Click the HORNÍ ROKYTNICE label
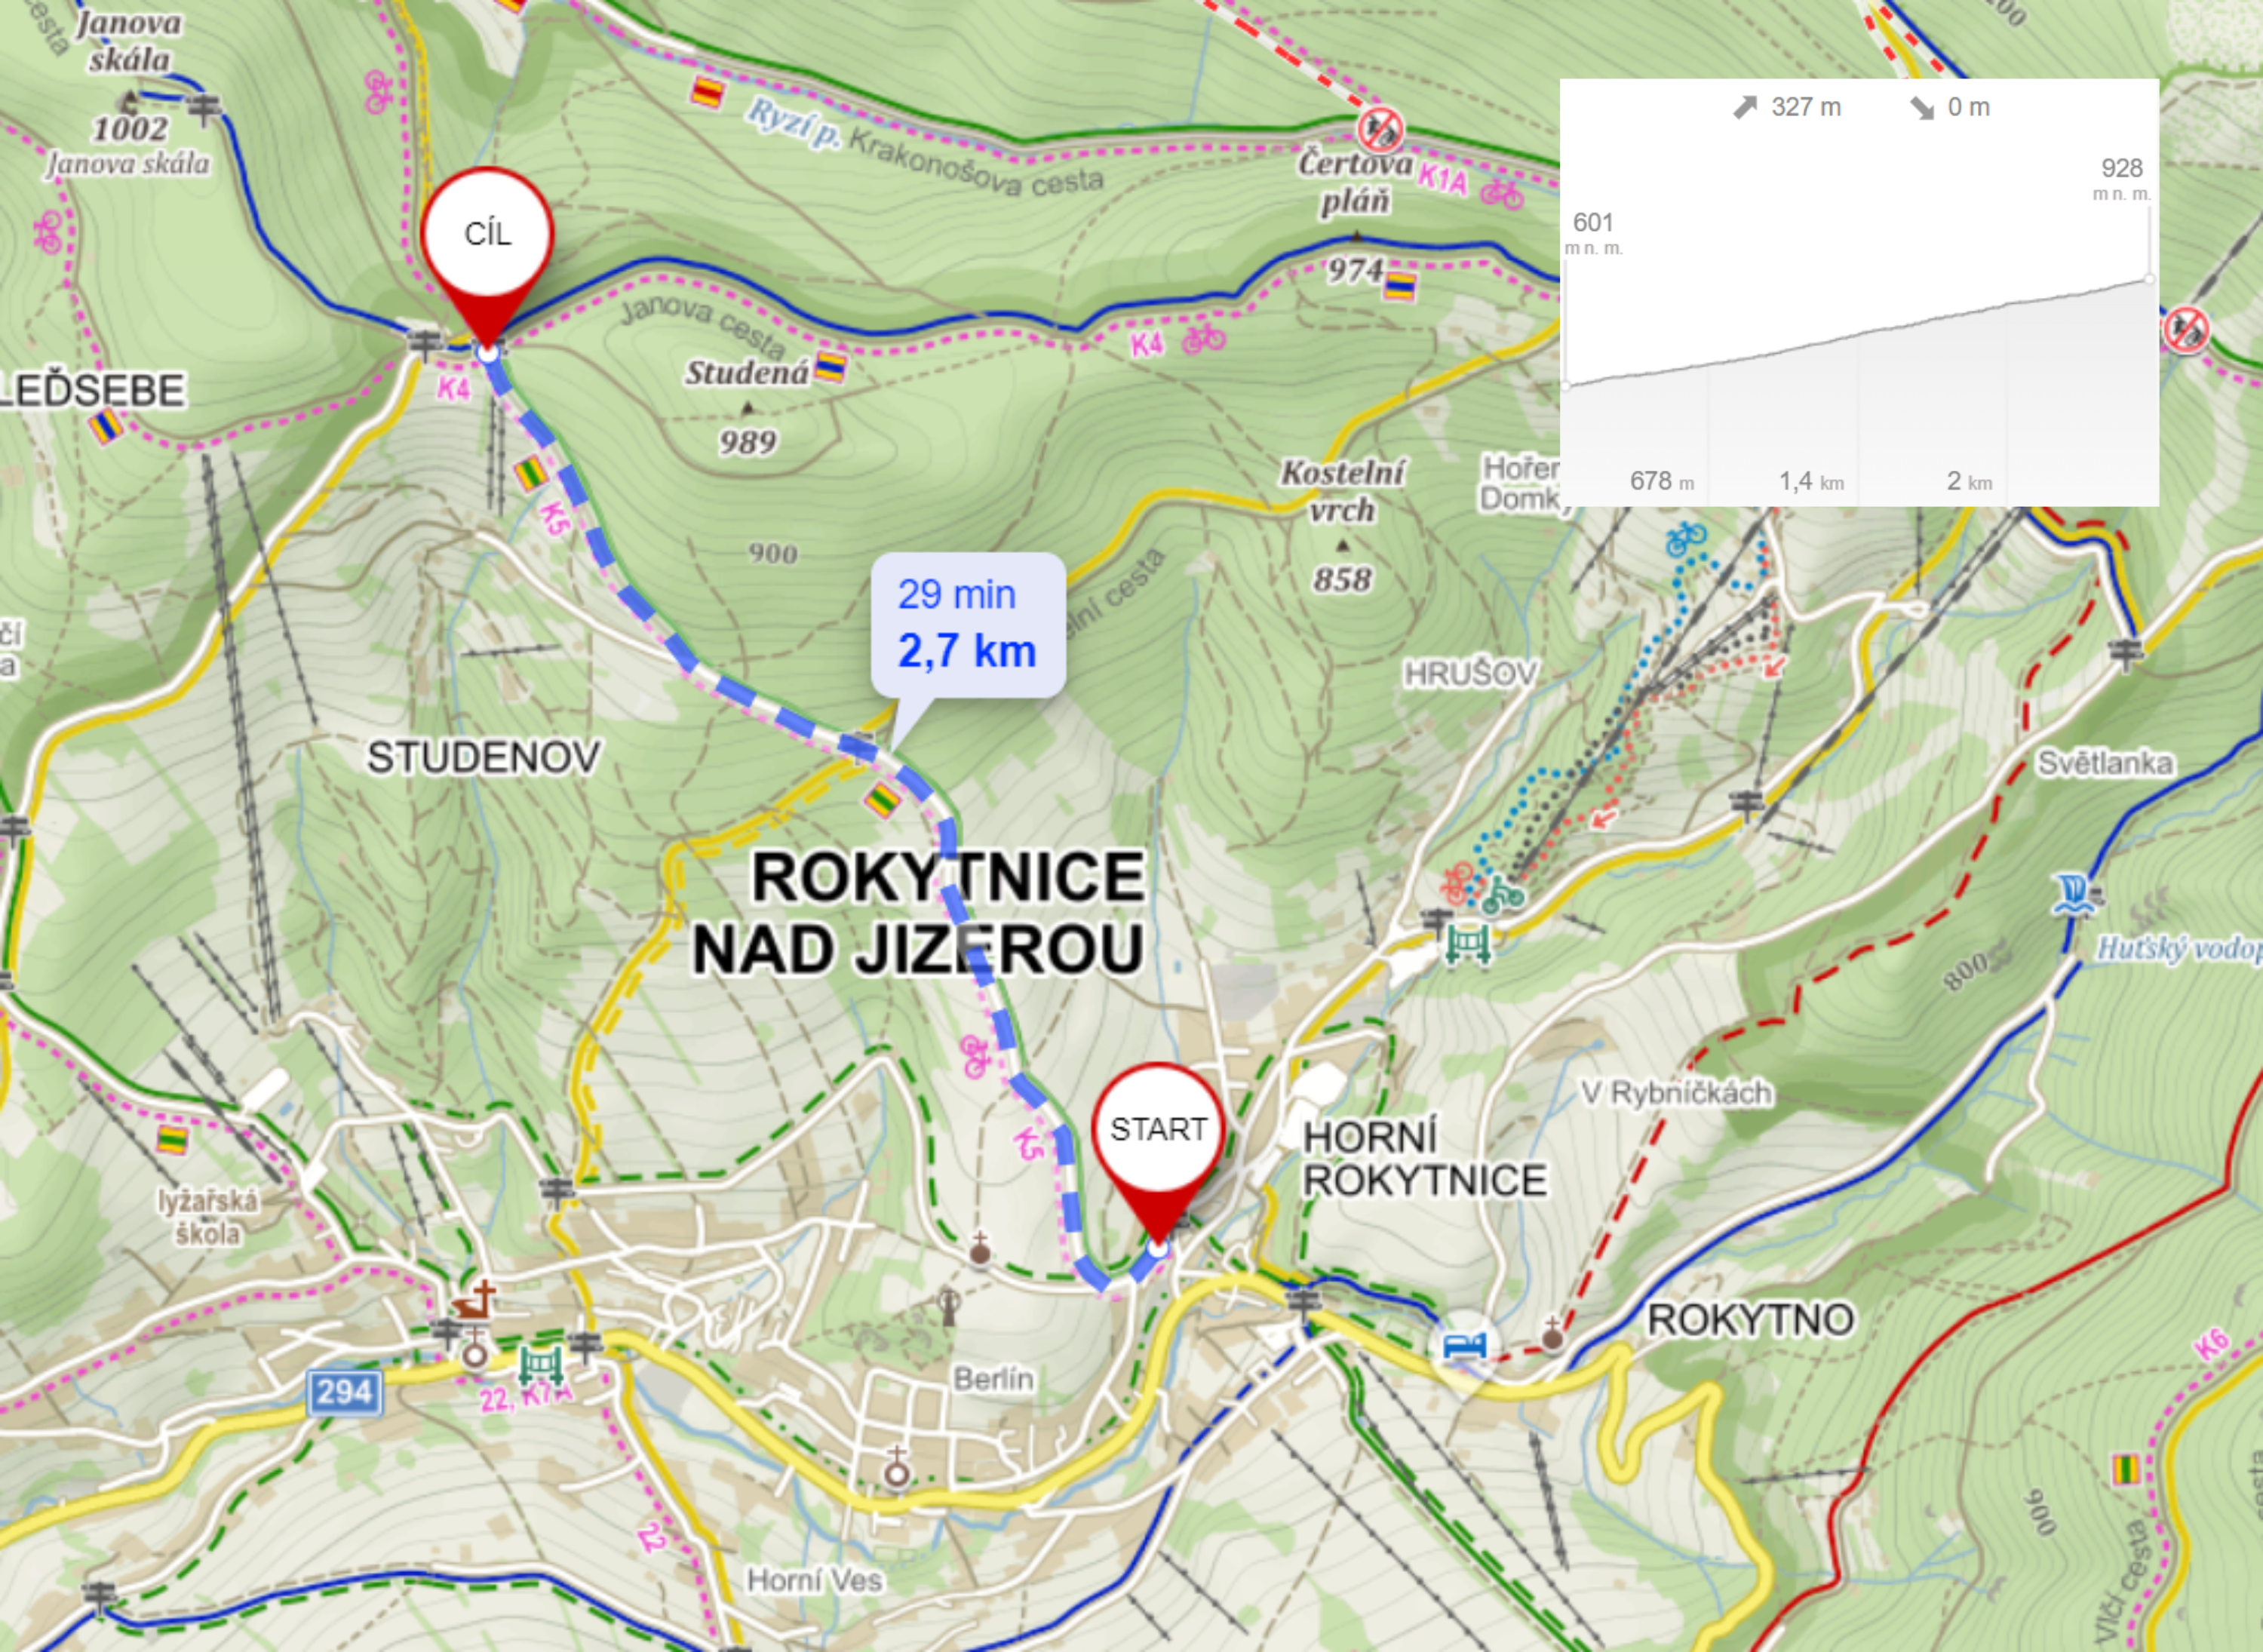Viewport: 2263px width, 1652px height. (1424, 1160)
